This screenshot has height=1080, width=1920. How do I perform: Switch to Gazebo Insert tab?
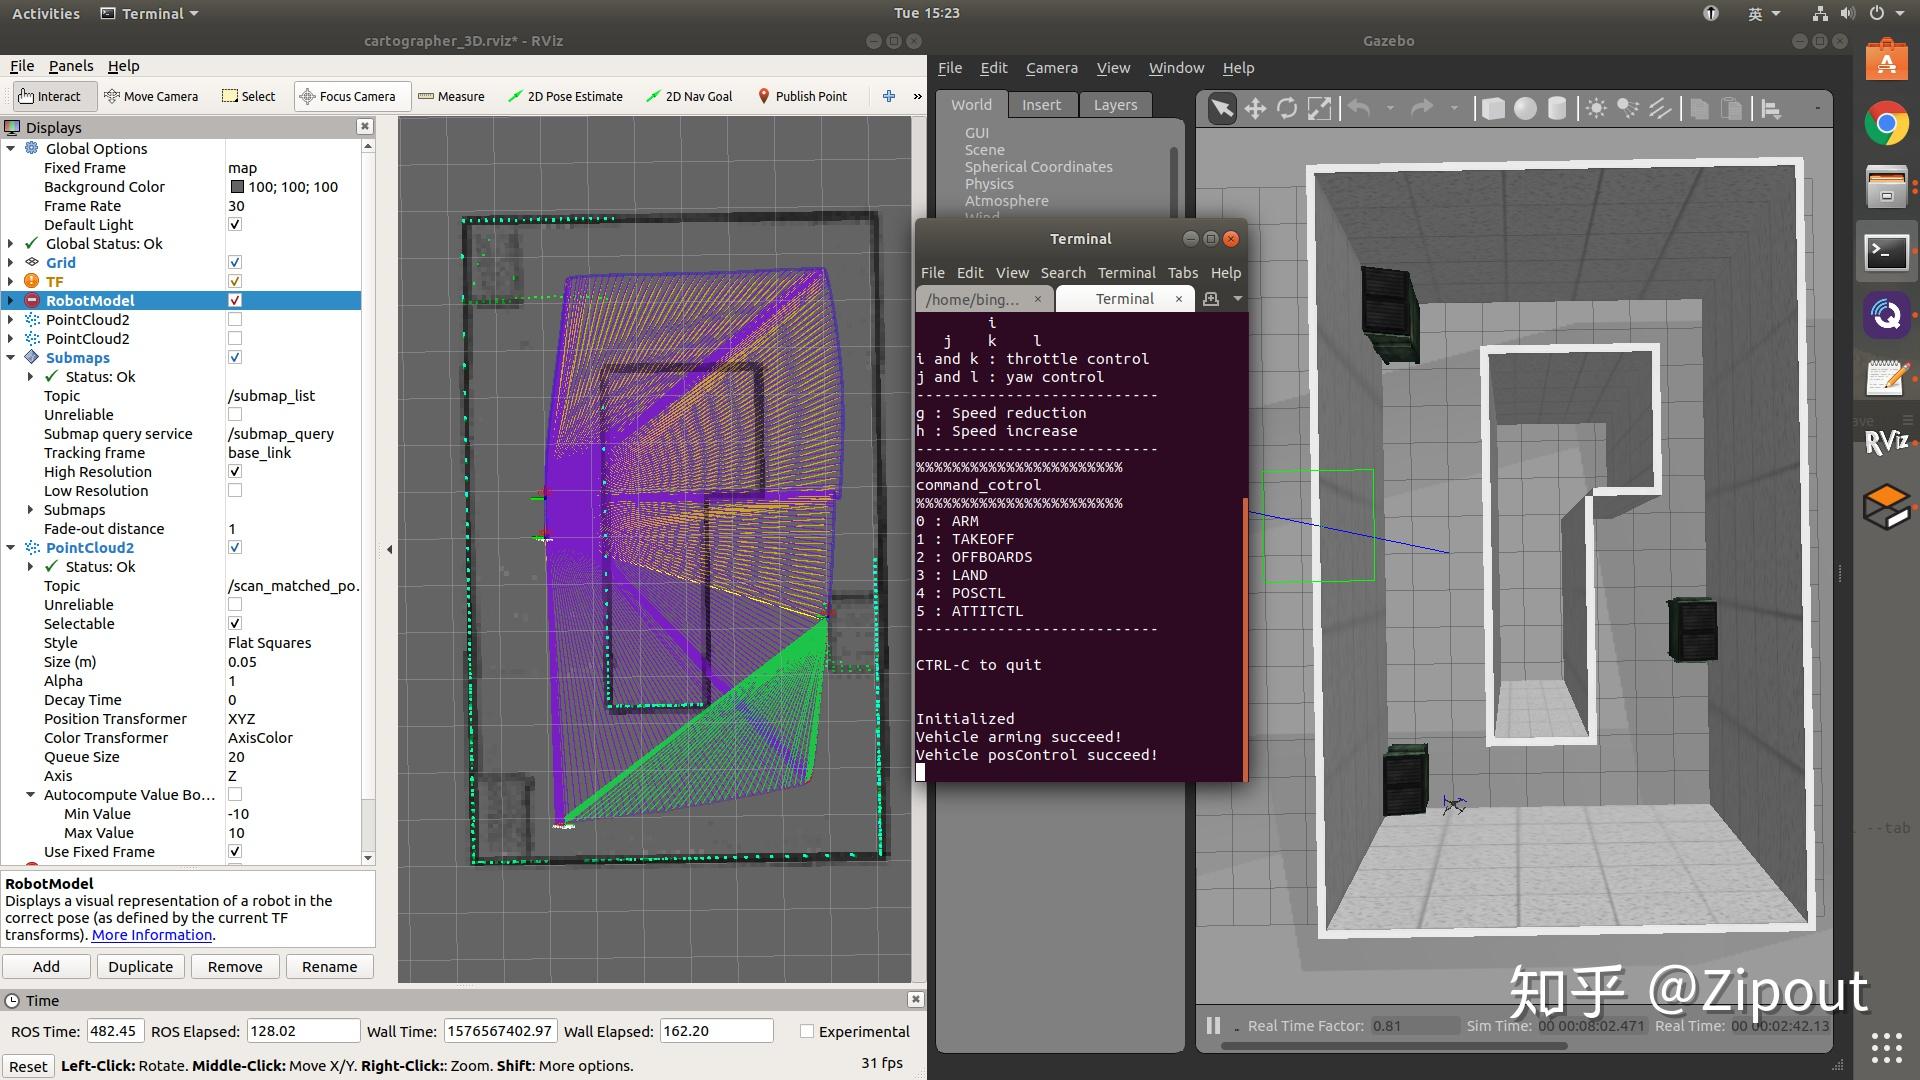coord(1041,104)
